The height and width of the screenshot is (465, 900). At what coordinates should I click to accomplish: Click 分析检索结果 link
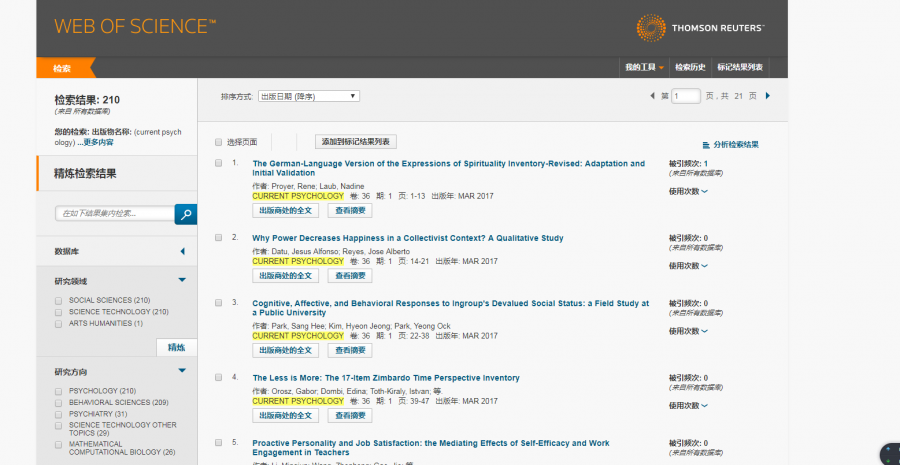point(736,145)
